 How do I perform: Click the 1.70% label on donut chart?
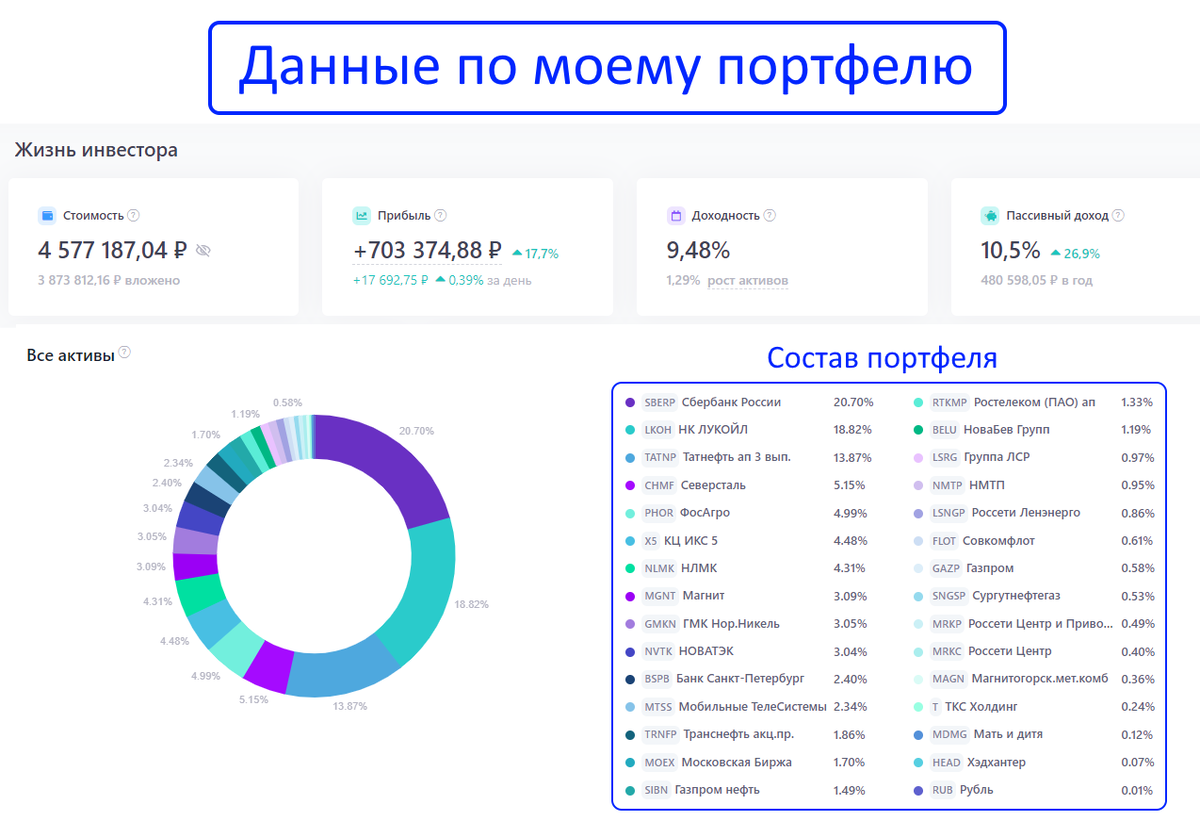click(206, 435)
